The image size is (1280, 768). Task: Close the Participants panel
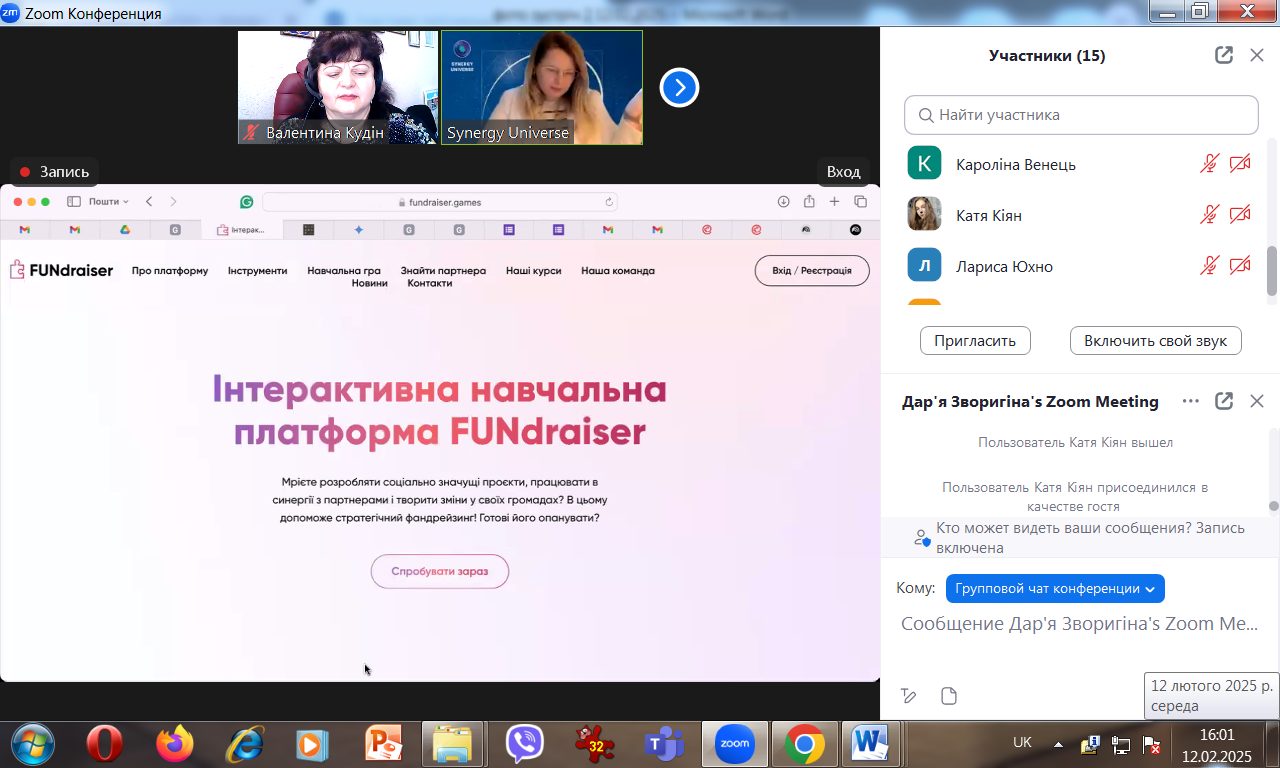1257,55
